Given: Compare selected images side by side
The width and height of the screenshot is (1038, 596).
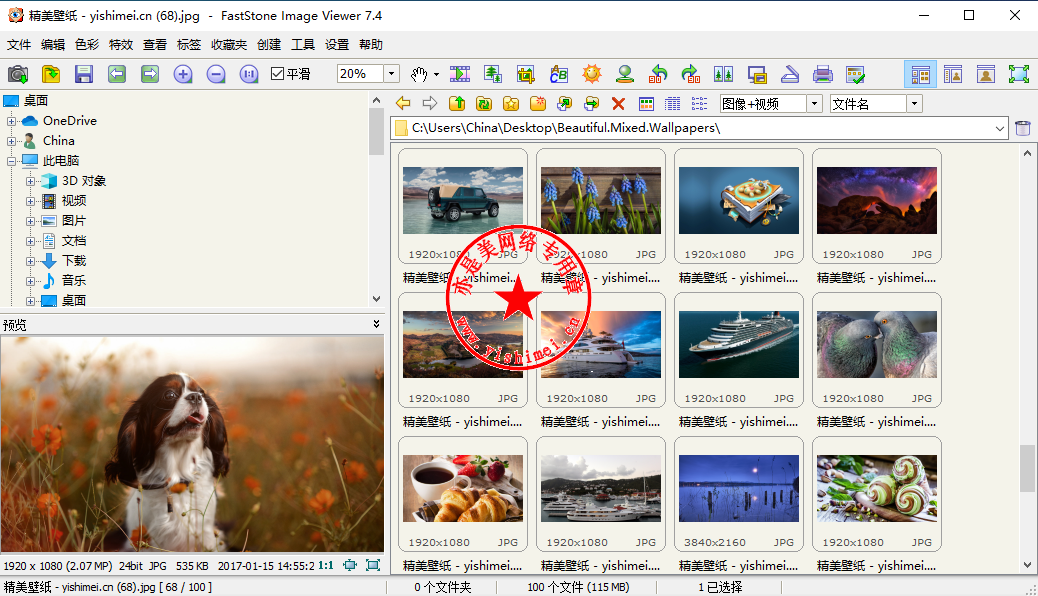Looking at the screenshot, I should click(724, 74).
